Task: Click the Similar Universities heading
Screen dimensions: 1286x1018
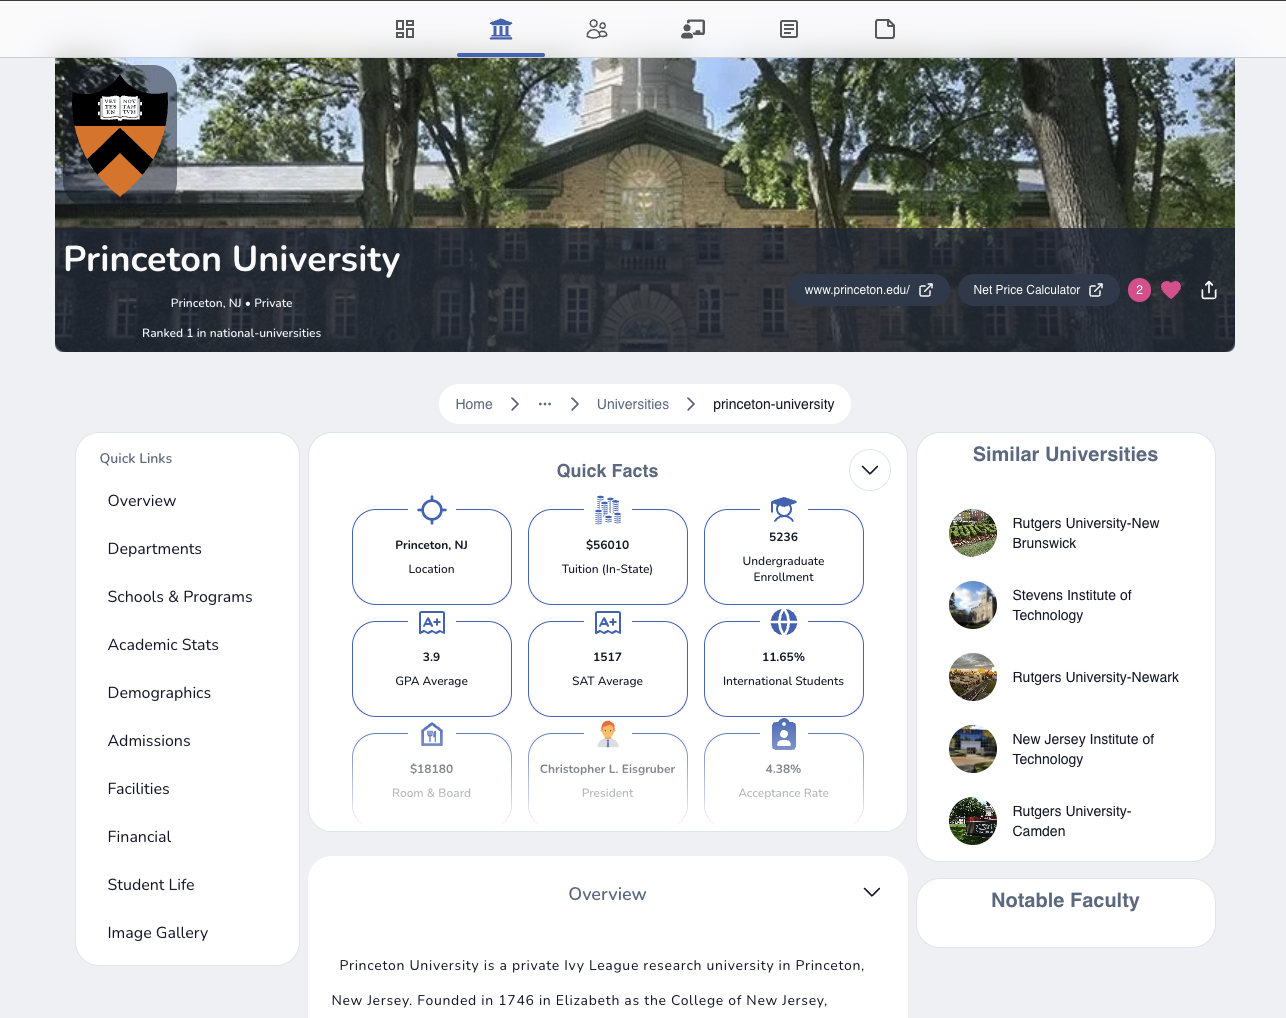Action: pos(1065,454)
